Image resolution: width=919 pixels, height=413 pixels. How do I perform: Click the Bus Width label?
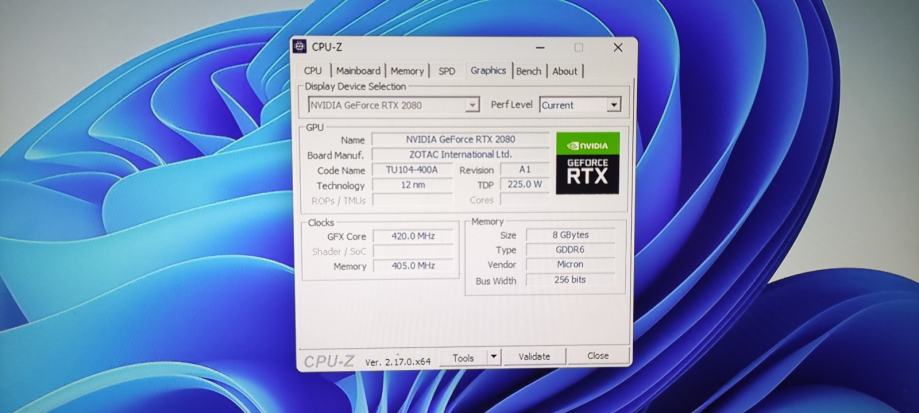[496, 281]
